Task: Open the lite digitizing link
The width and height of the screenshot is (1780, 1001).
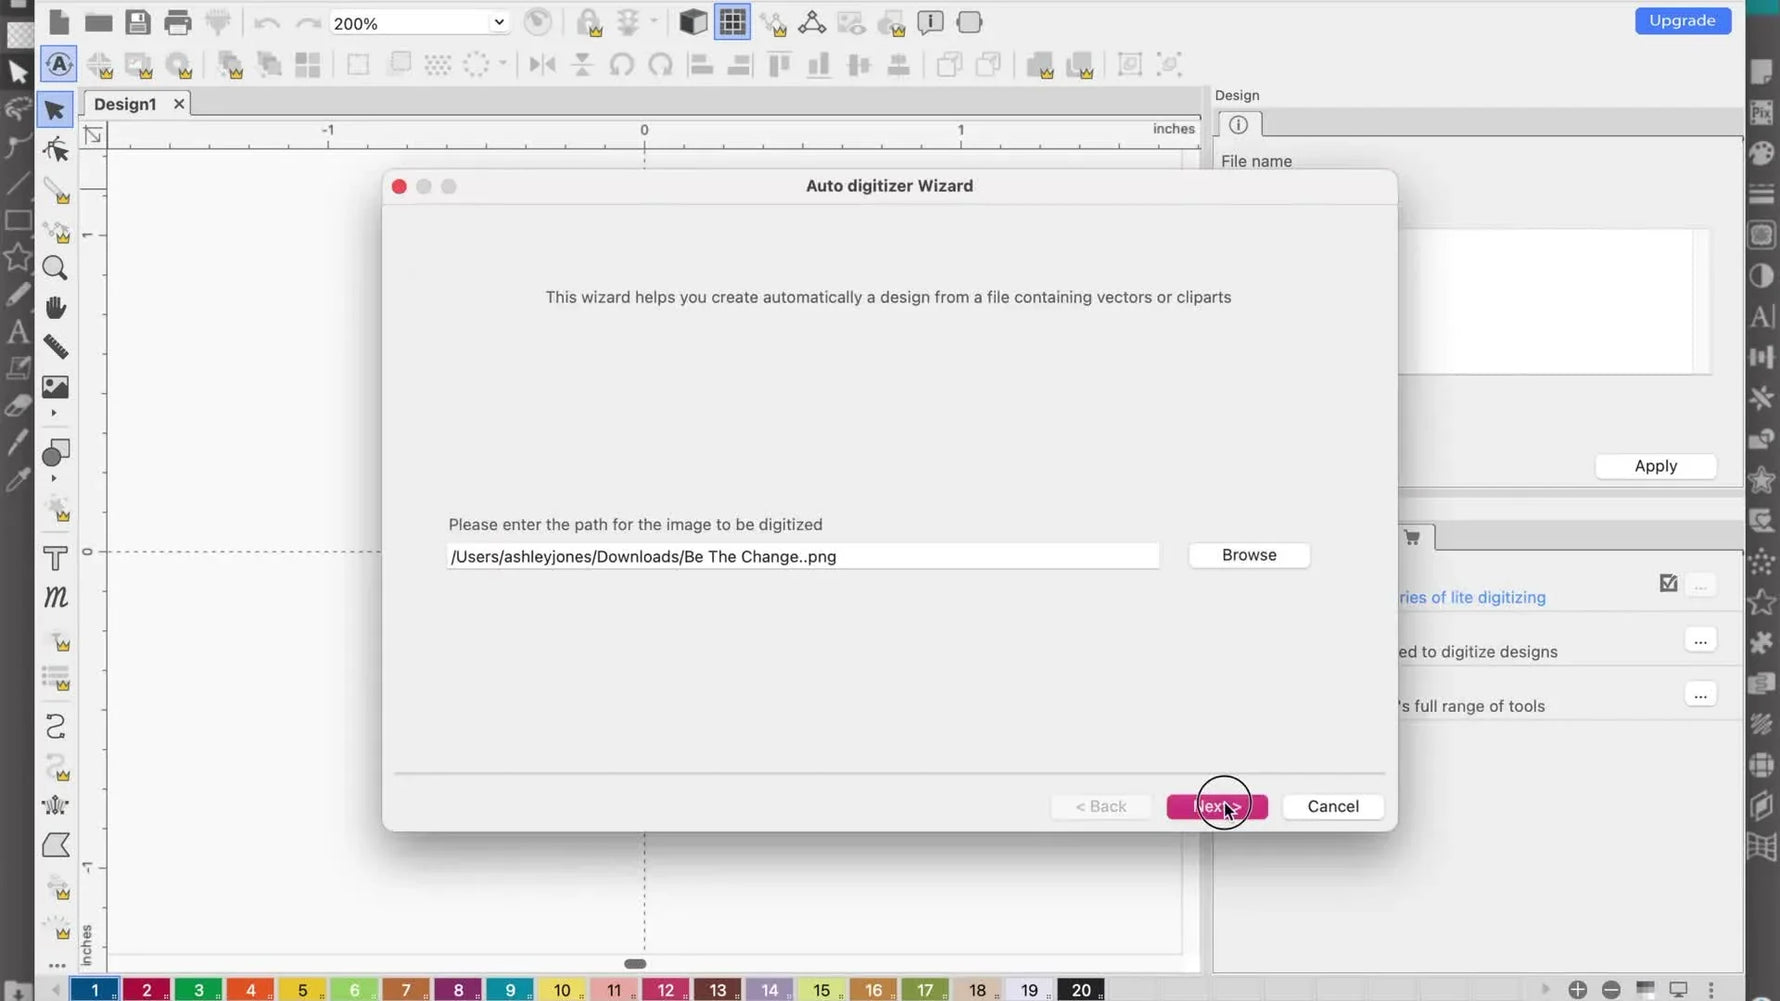Action: [1472, 597]
